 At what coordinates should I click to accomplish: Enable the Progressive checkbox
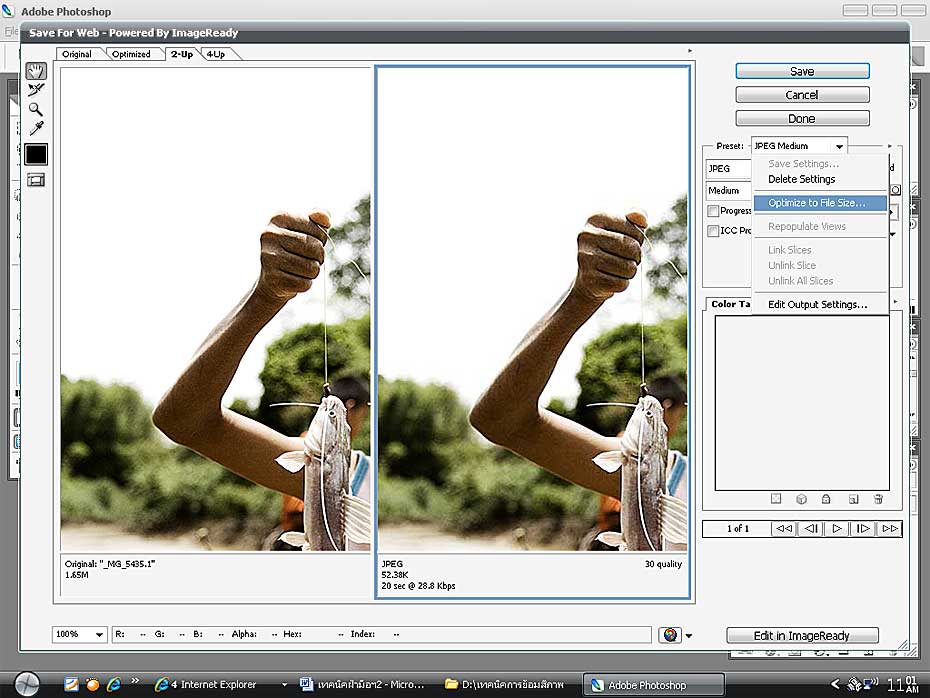pyautogui.click(x=713, y=211)
